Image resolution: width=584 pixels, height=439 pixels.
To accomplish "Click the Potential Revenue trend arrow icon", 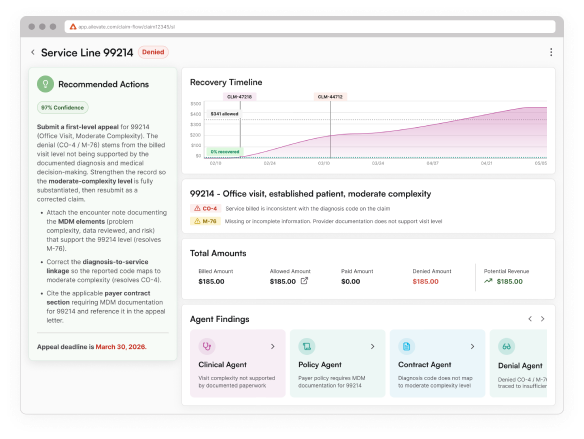I will [488, 281].
